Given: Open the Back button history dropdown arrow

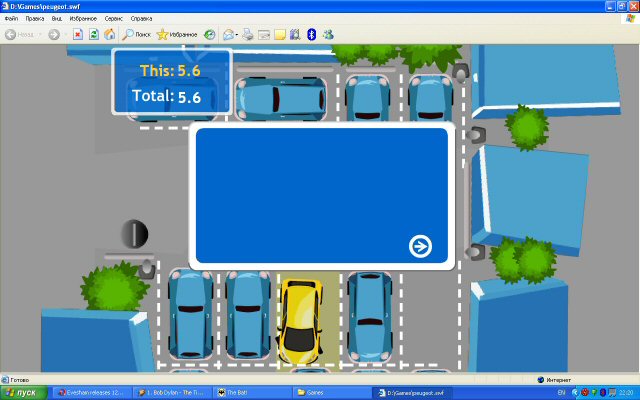Looking at the screenshot, I should click(x=40, y=35).
